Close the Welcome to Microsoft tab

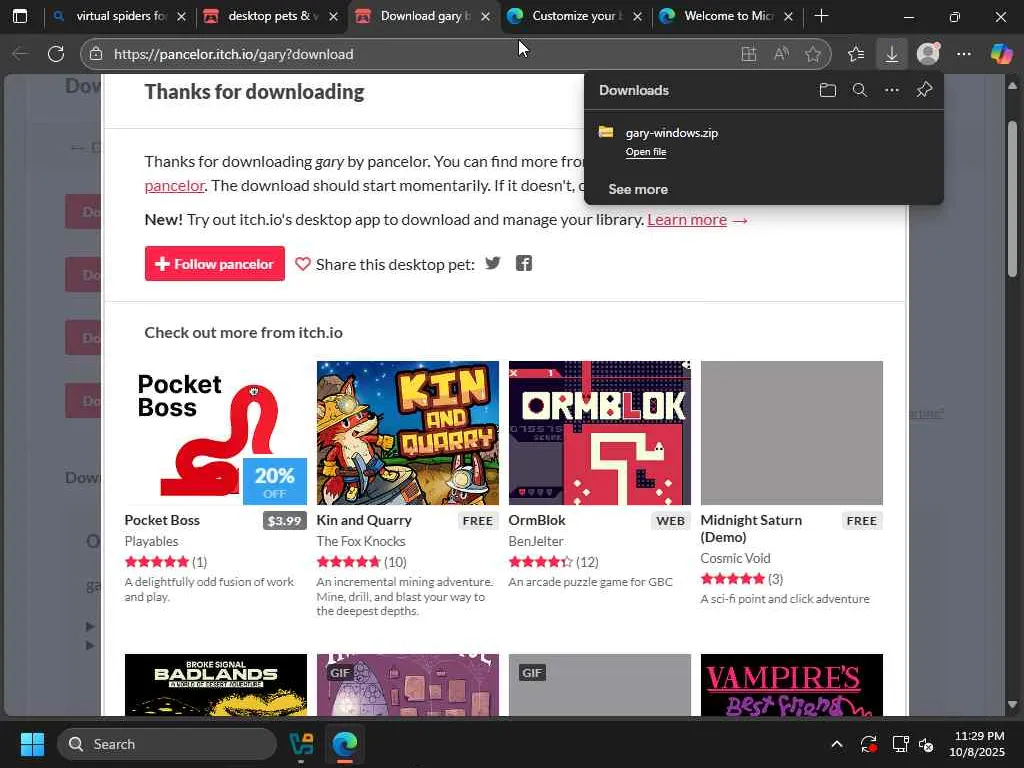click(x=788, y=17)
